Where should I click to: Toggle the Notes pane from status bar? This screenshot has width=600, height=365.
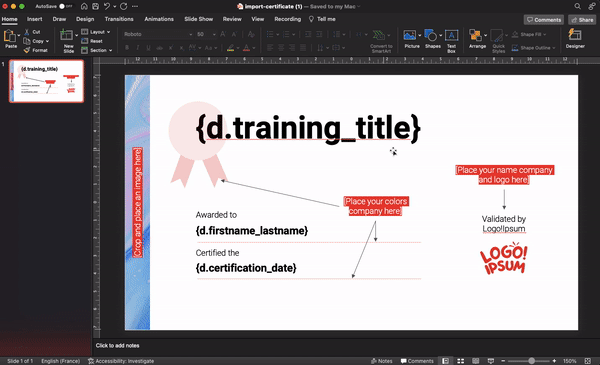(x=382, y=361)
